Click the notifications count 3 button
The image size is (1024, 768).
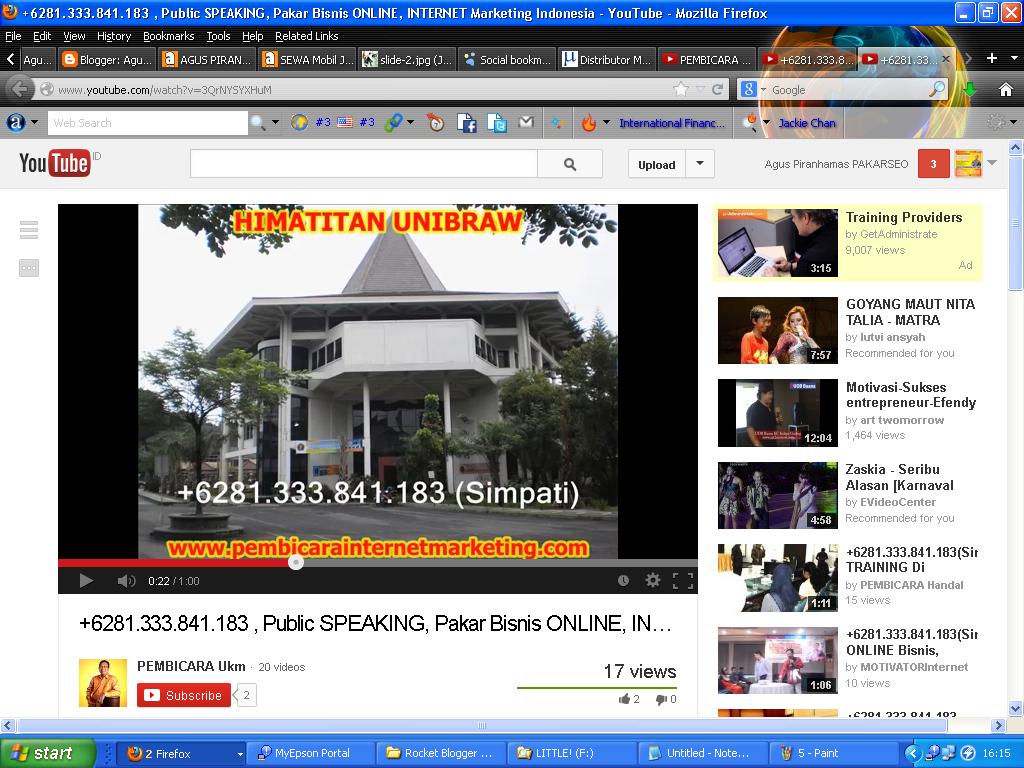point(933,164)
